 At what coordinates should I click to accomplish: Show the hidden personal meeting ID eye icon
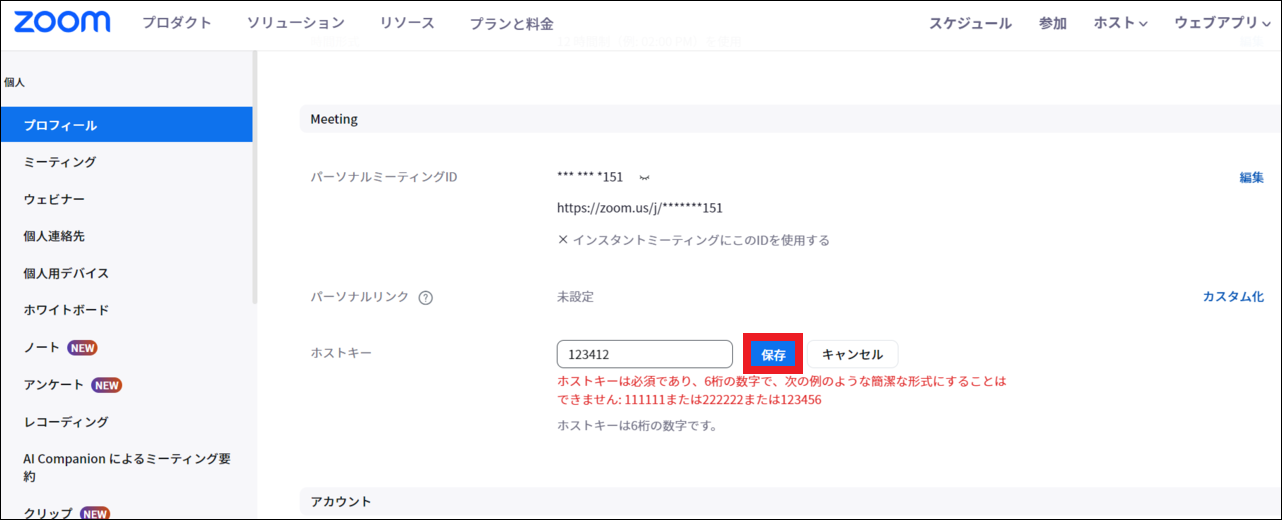(x=644, y=177)
